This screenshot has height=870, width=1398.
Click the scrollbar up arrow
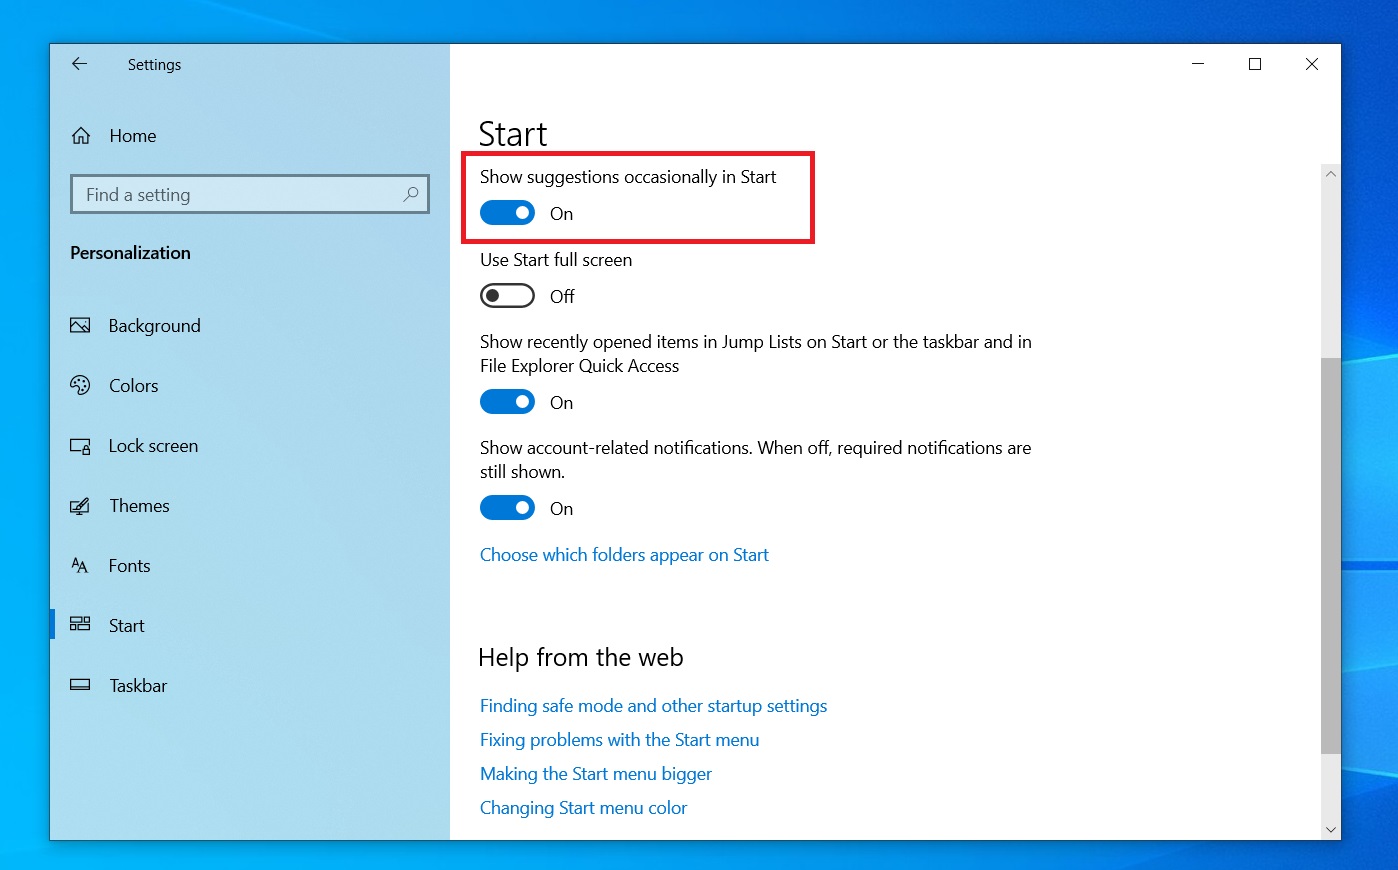click(x=1330, y=174)
